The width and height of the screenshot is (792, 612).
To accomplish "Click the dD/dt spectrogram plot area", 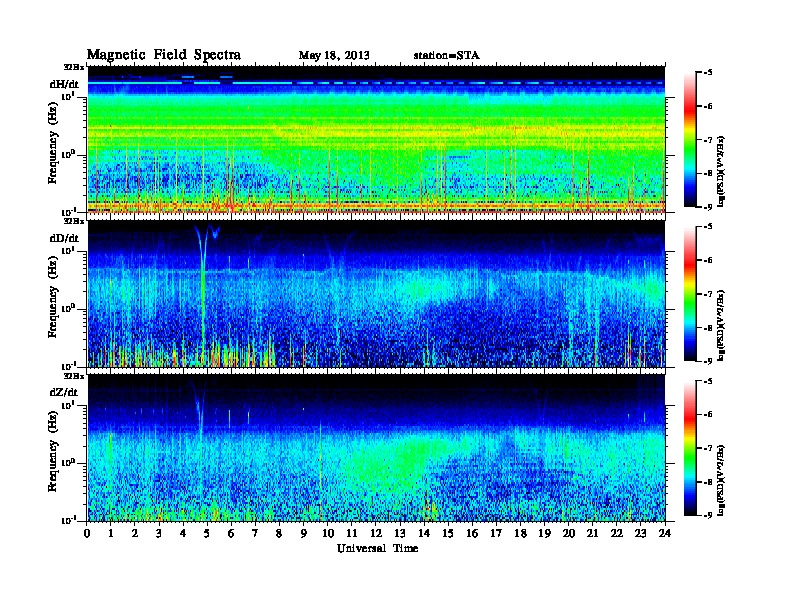I will click(376, 294).
